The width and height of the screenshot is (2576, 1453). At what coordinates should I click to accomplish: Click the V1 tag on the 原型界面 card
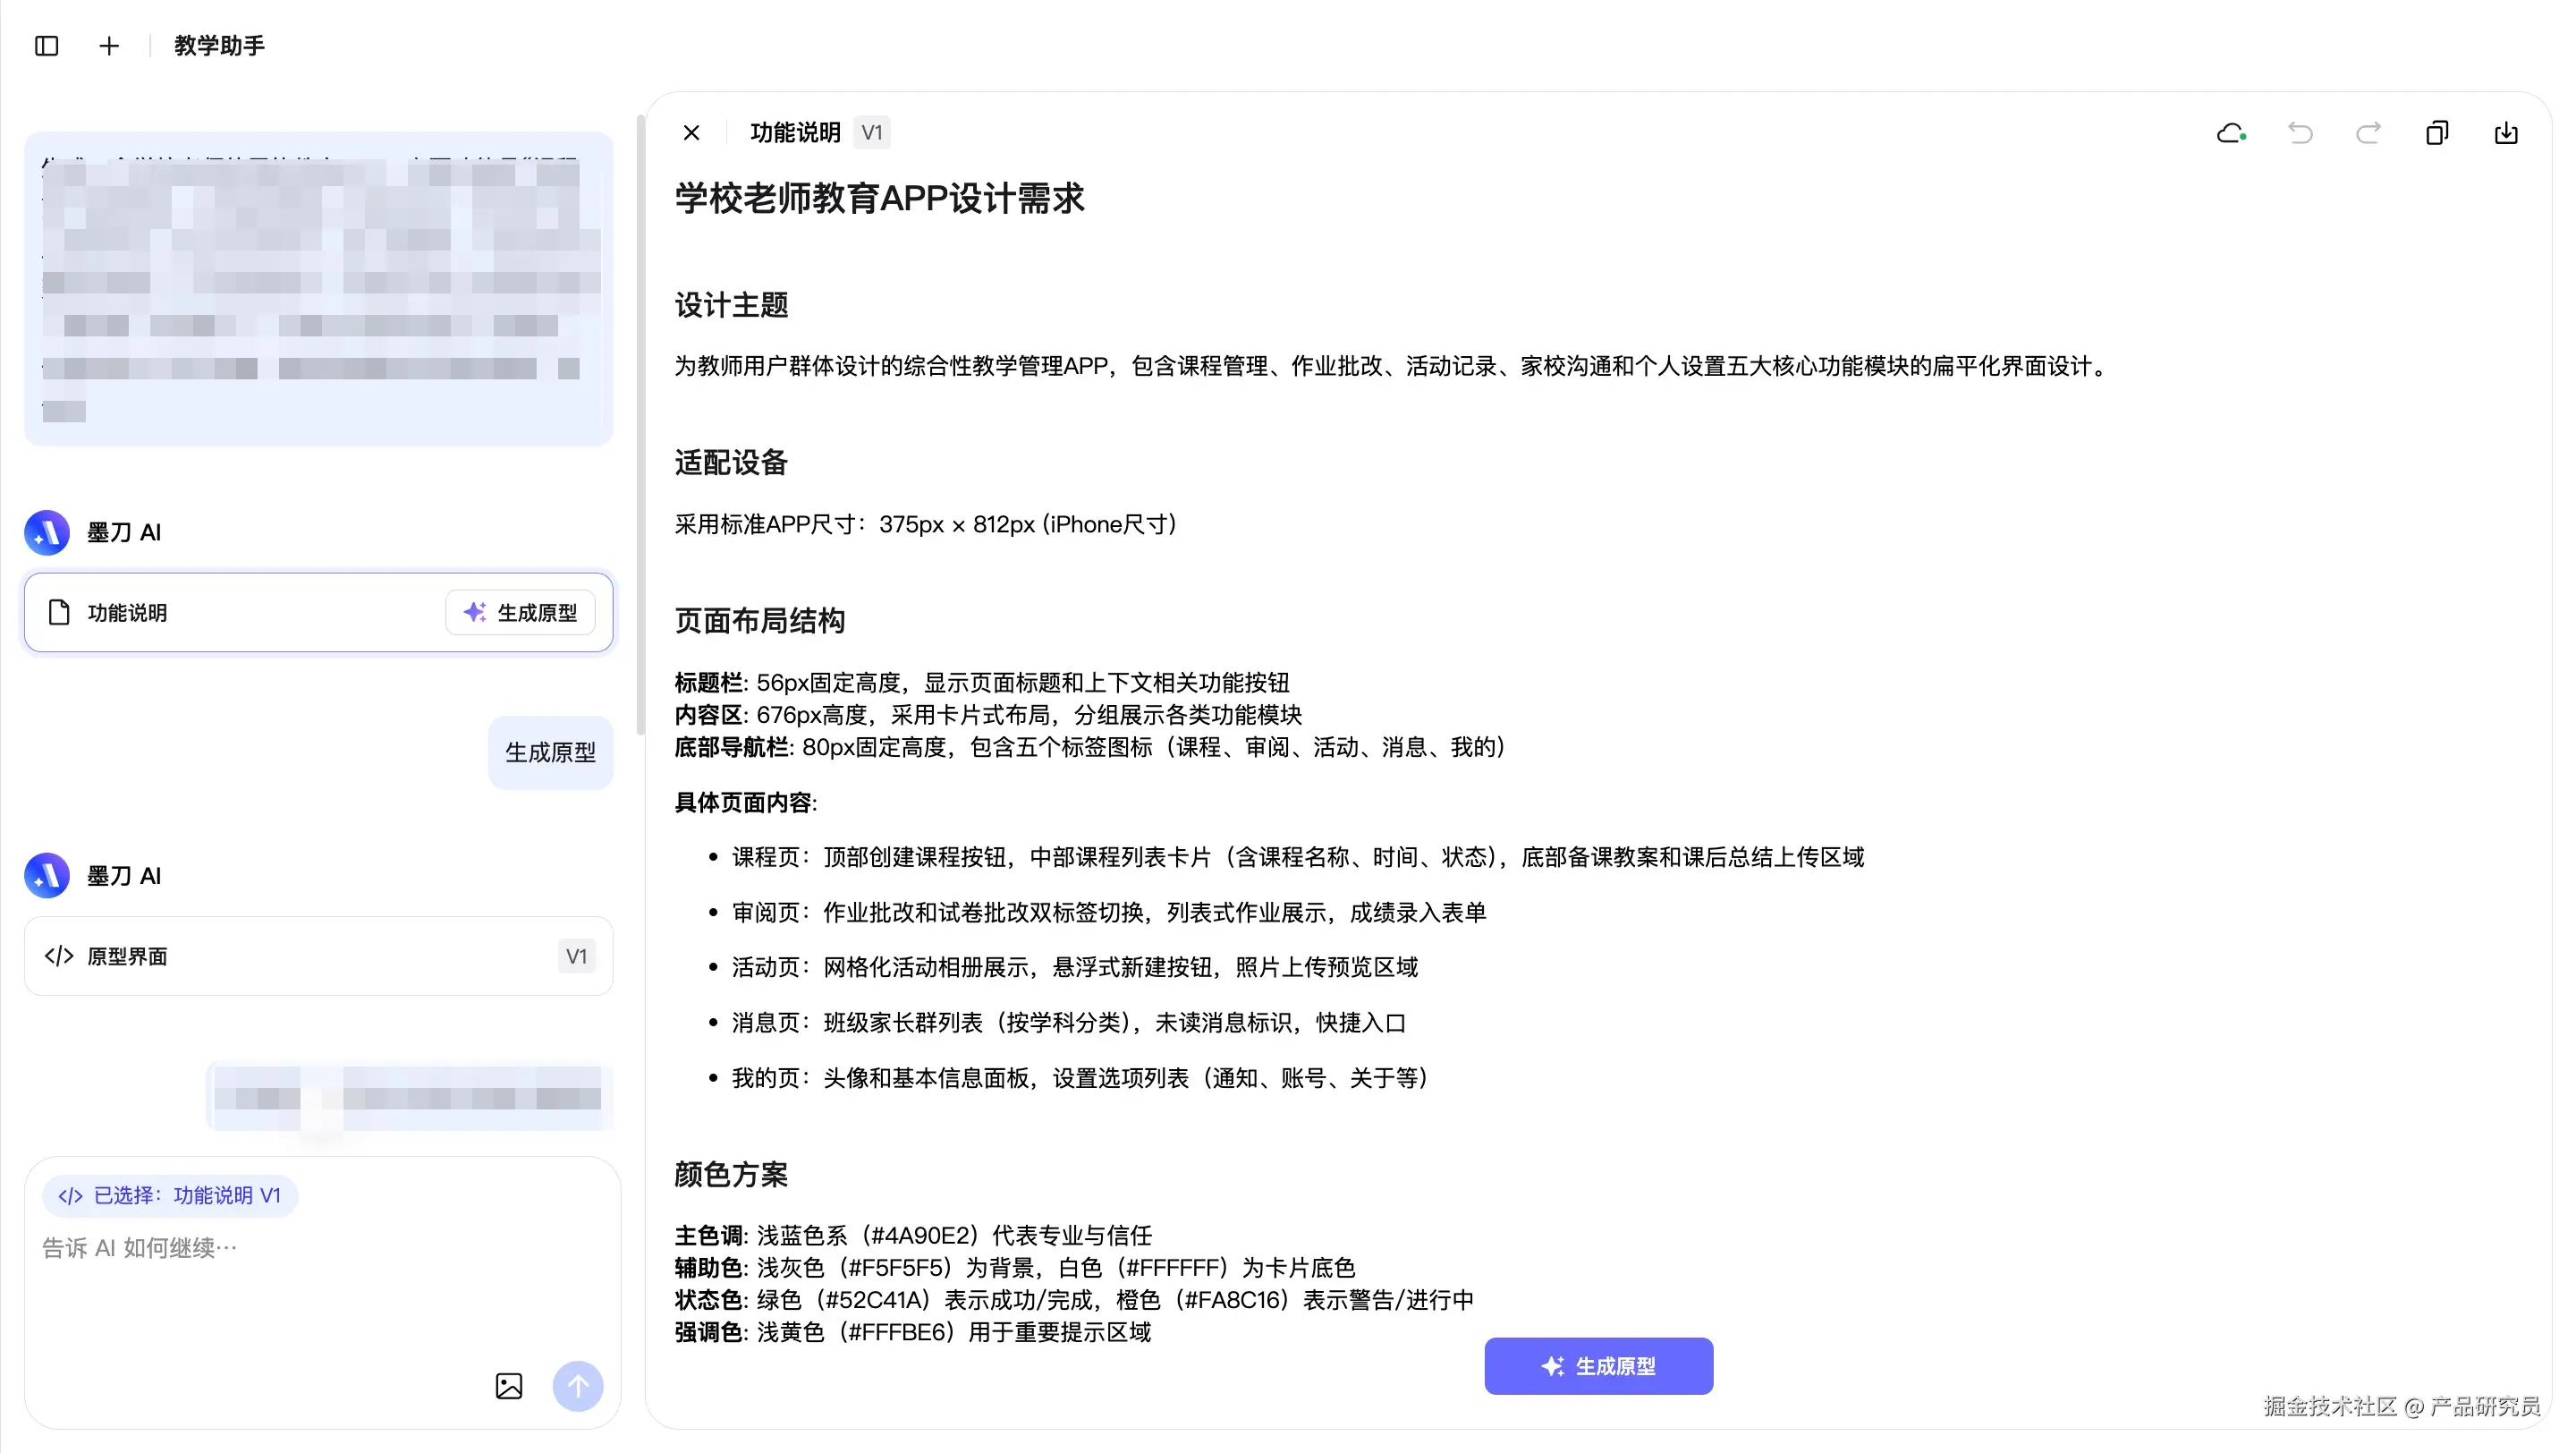click(576, 956)
